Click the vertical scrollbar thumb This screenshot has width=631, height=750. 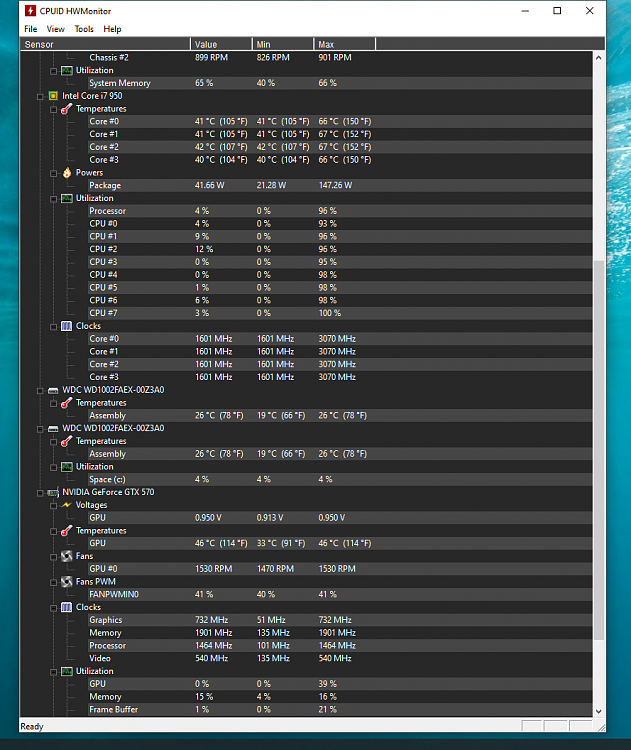(598, 450)
